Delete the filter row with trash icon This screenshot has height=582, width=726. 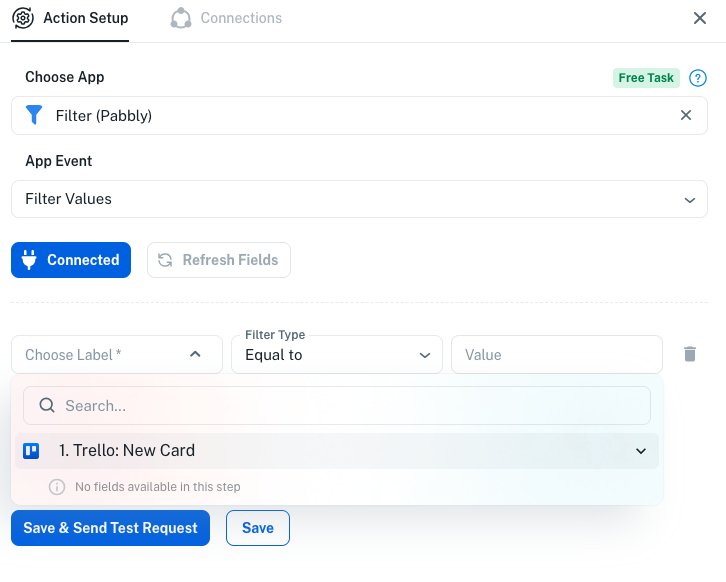(689, 354)
